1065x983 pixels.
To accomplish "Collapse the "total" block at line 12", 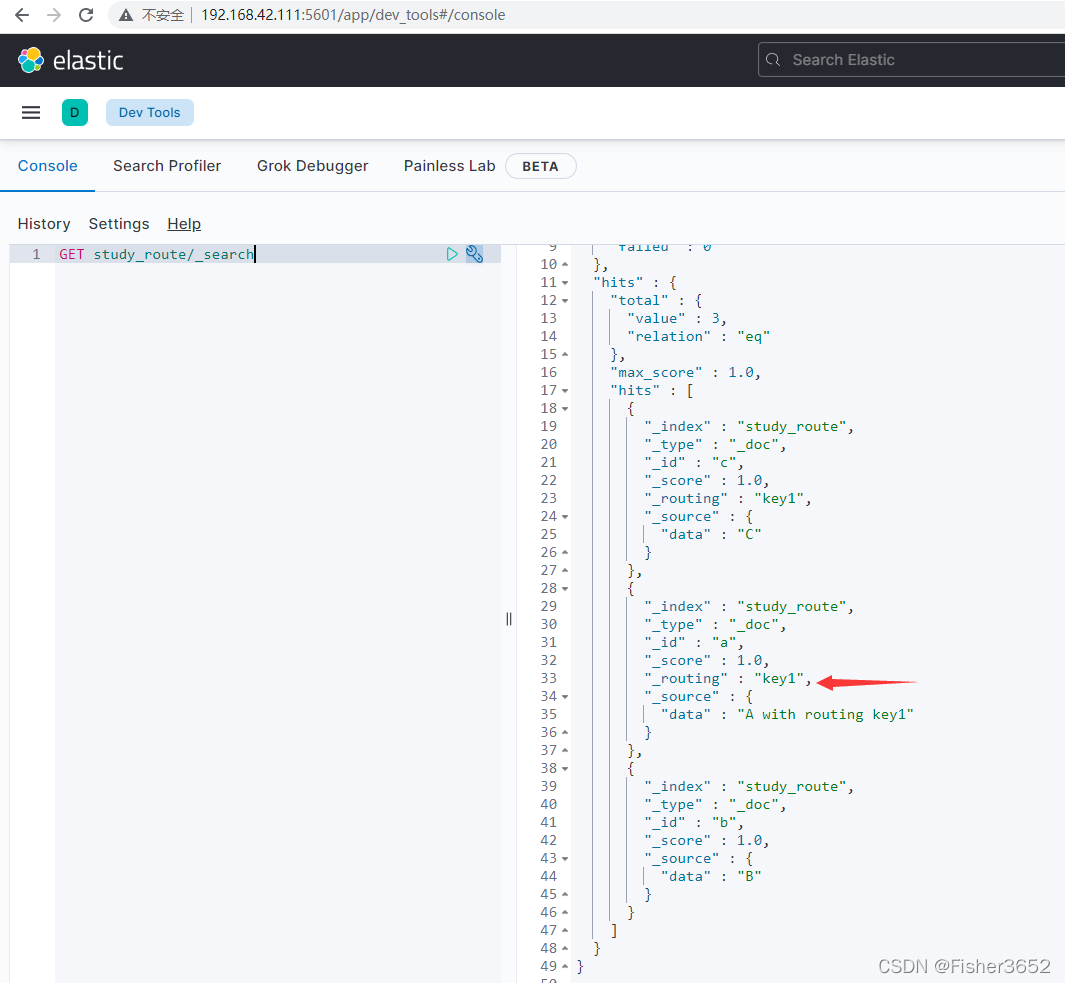I will pos(565,300).
